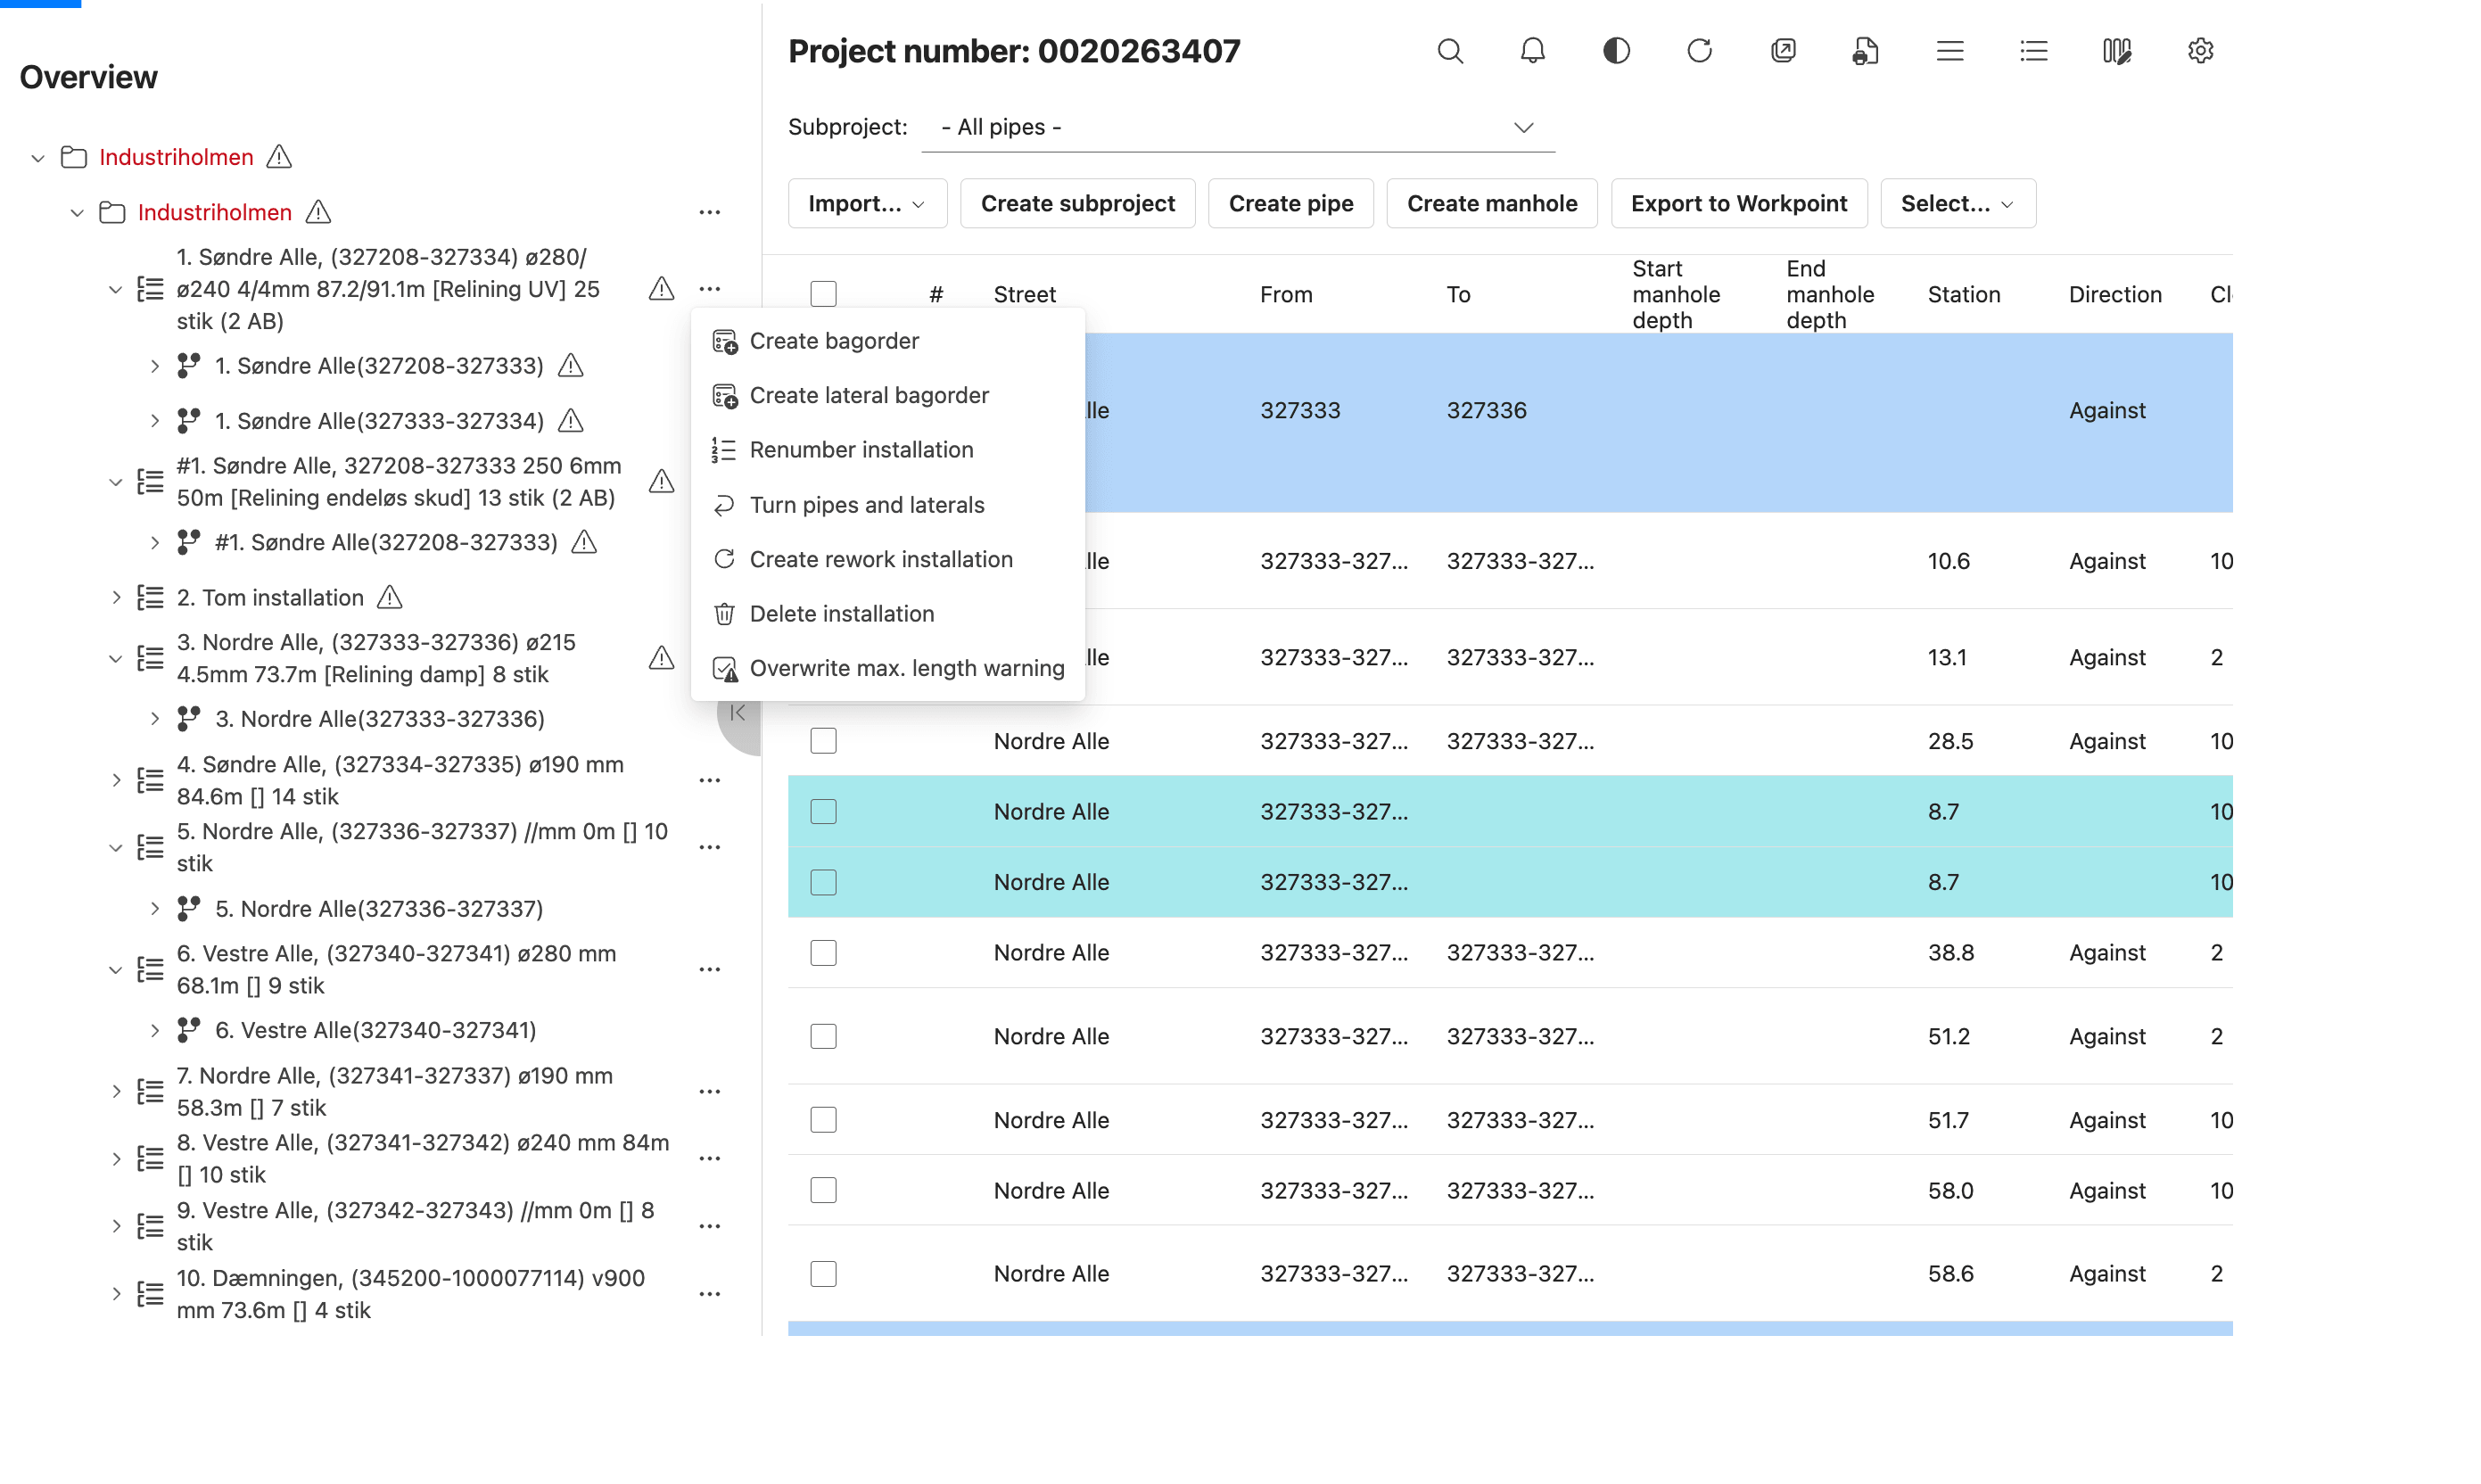
Task: Open more options for 10. Dæmningen installation
Action: coord(710,1294)
